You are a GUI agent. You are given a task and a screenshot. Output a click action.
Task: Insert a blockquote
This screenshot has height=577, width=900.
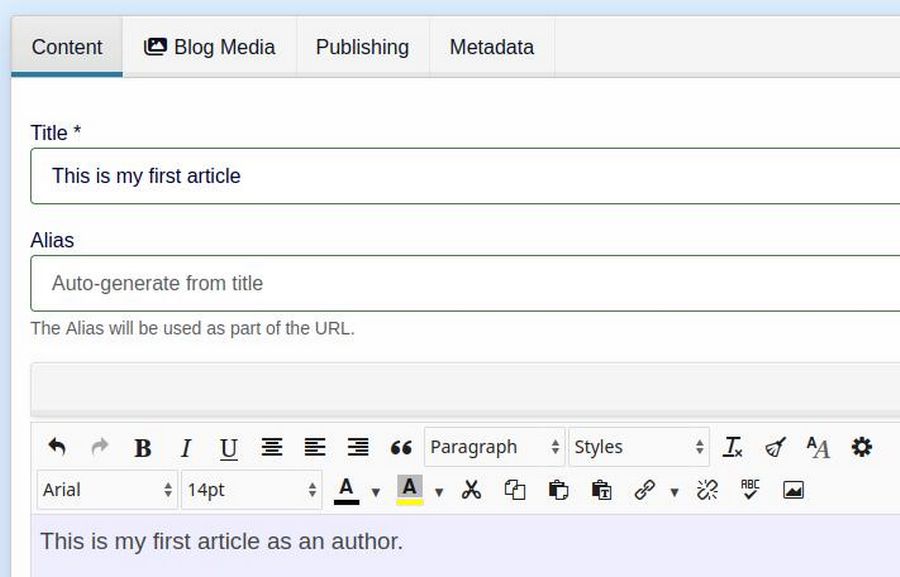click(x=401, y=448)
